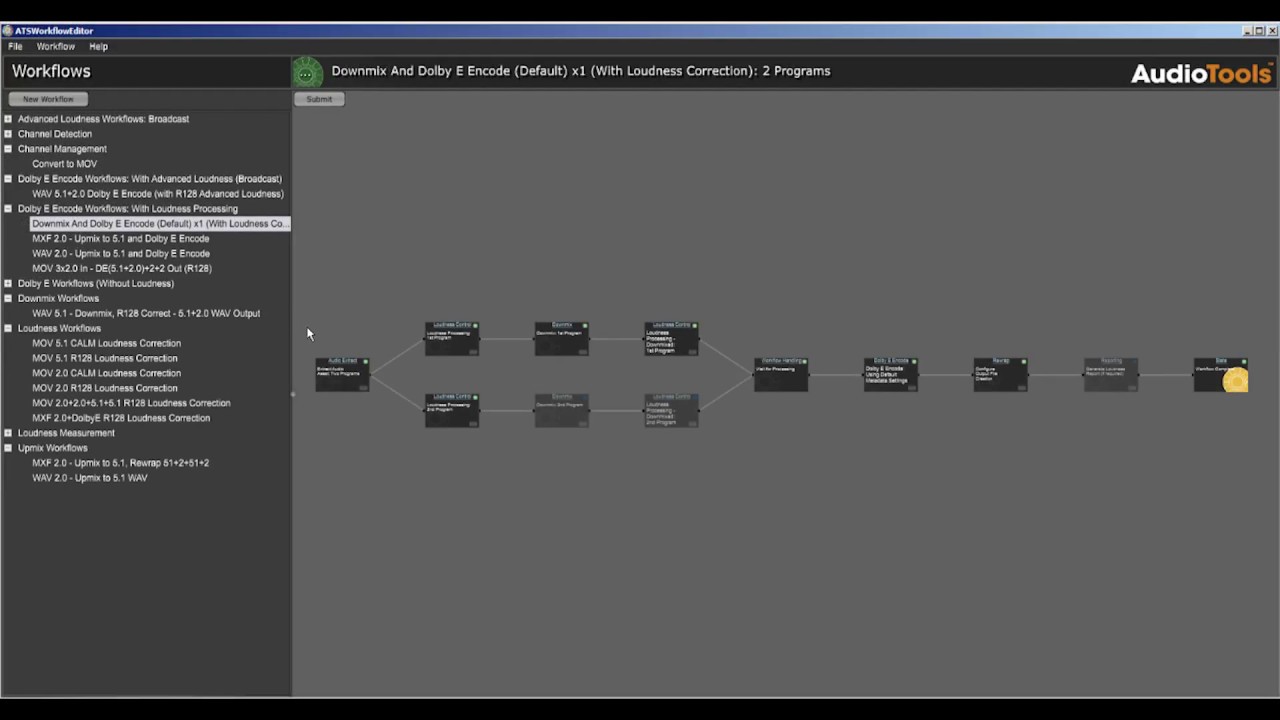Select MOV 5.1 R128 Loudness Correction
Viewport: 1280px width, 720px height.
pyautogui.click(x=104, y=358)
